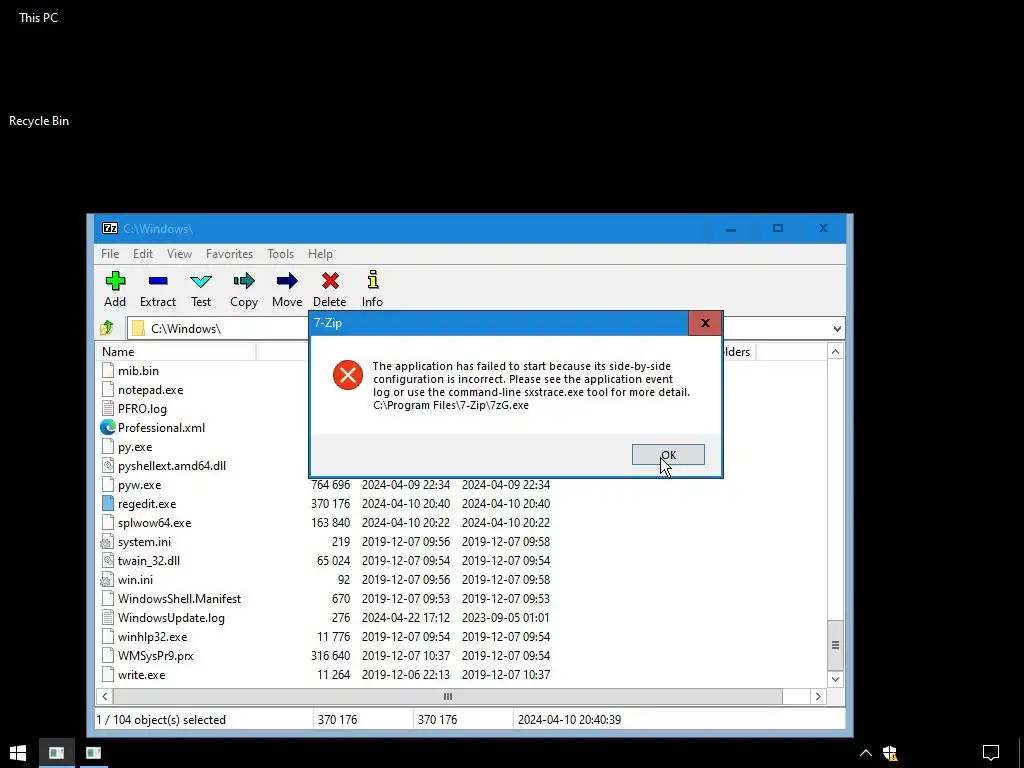Select the win.ini gear icon
The height and width of the screenshot is (768, 1024).
(106, 580)
